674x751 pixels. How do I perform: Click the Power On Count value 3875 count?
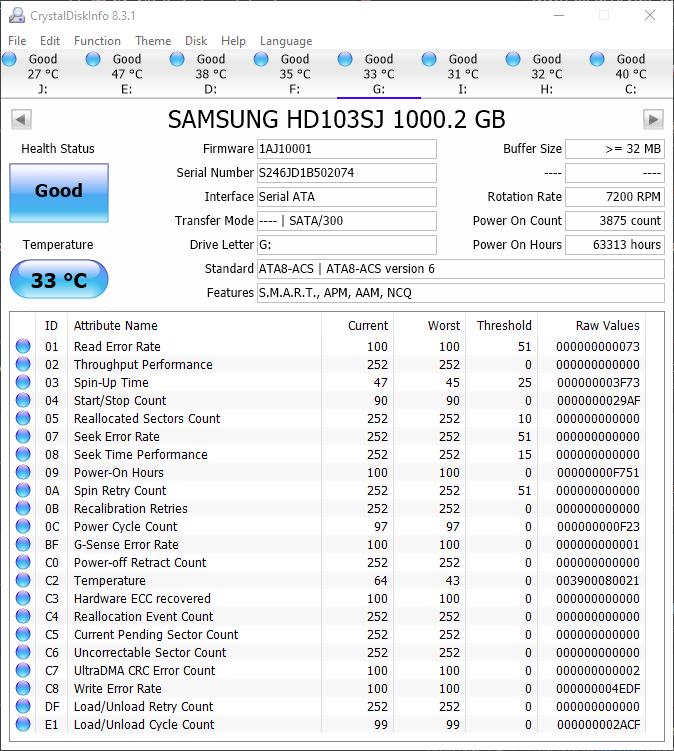[x=615, y=221]
